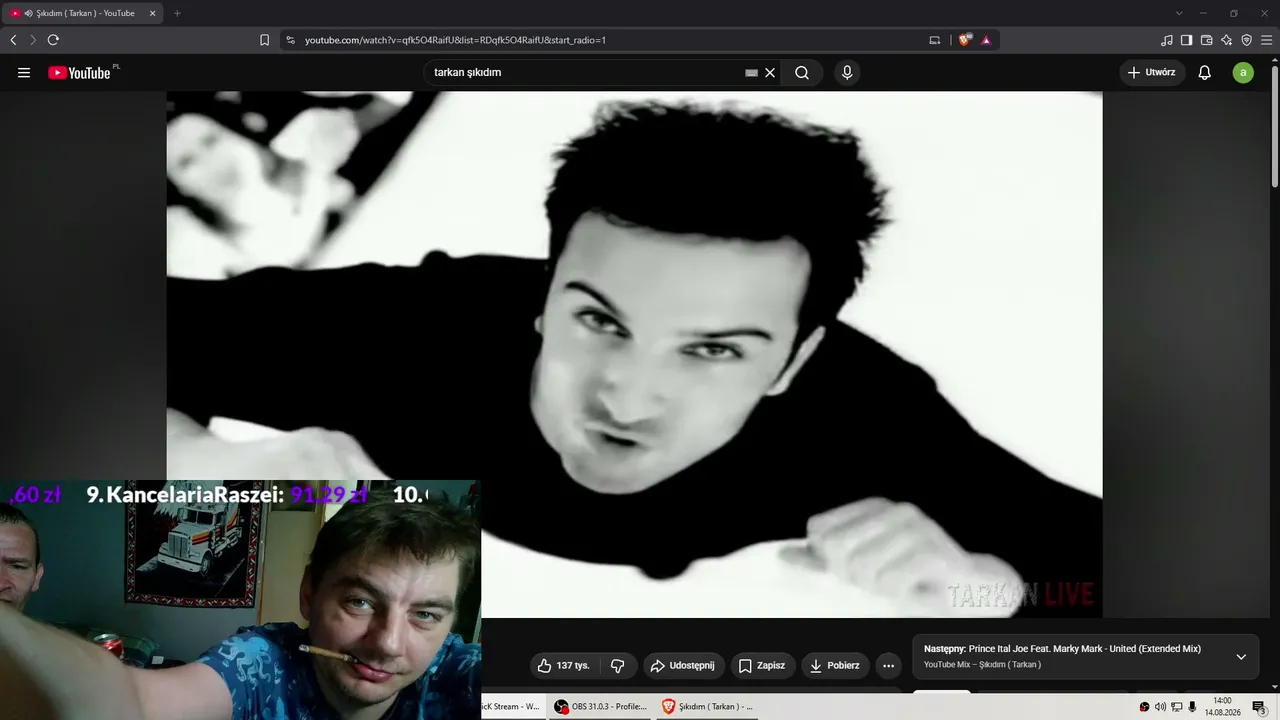Image resolution: width=1280 pixels, height=720 pixels.
Task: Go to the YouTube home logo
Action: pos(79,73)
